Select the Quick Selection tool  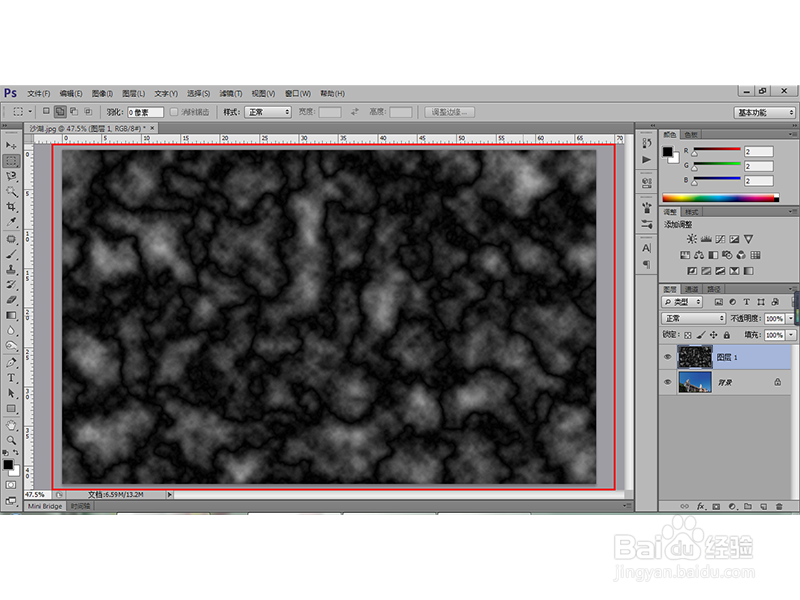point(11,192)
